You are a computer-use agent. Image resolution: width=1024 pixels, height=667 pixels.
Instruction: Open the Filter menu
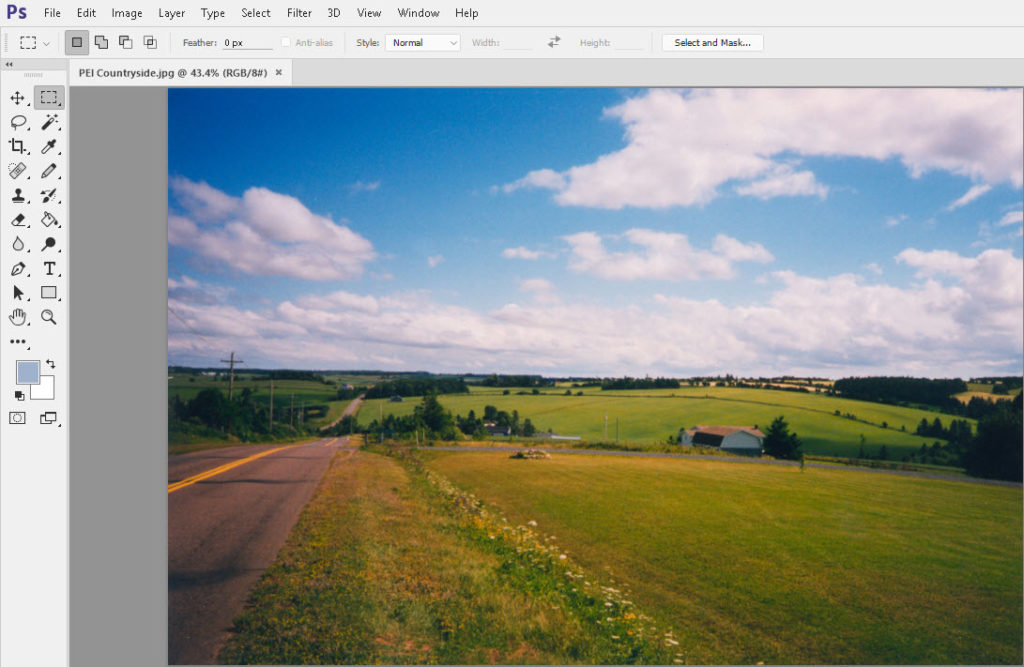(x=298, y=12)
